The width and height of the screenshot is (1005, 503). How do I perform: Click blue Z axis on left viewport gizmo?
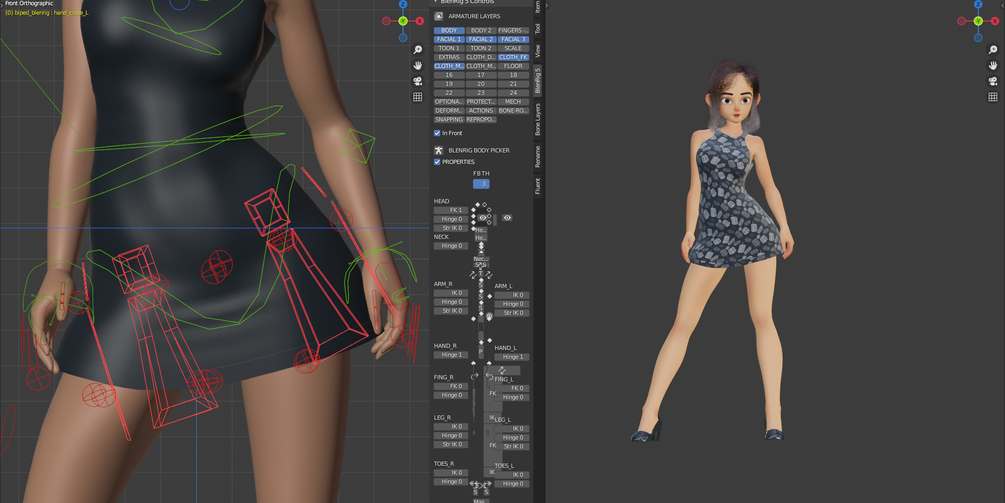point(403,4)
